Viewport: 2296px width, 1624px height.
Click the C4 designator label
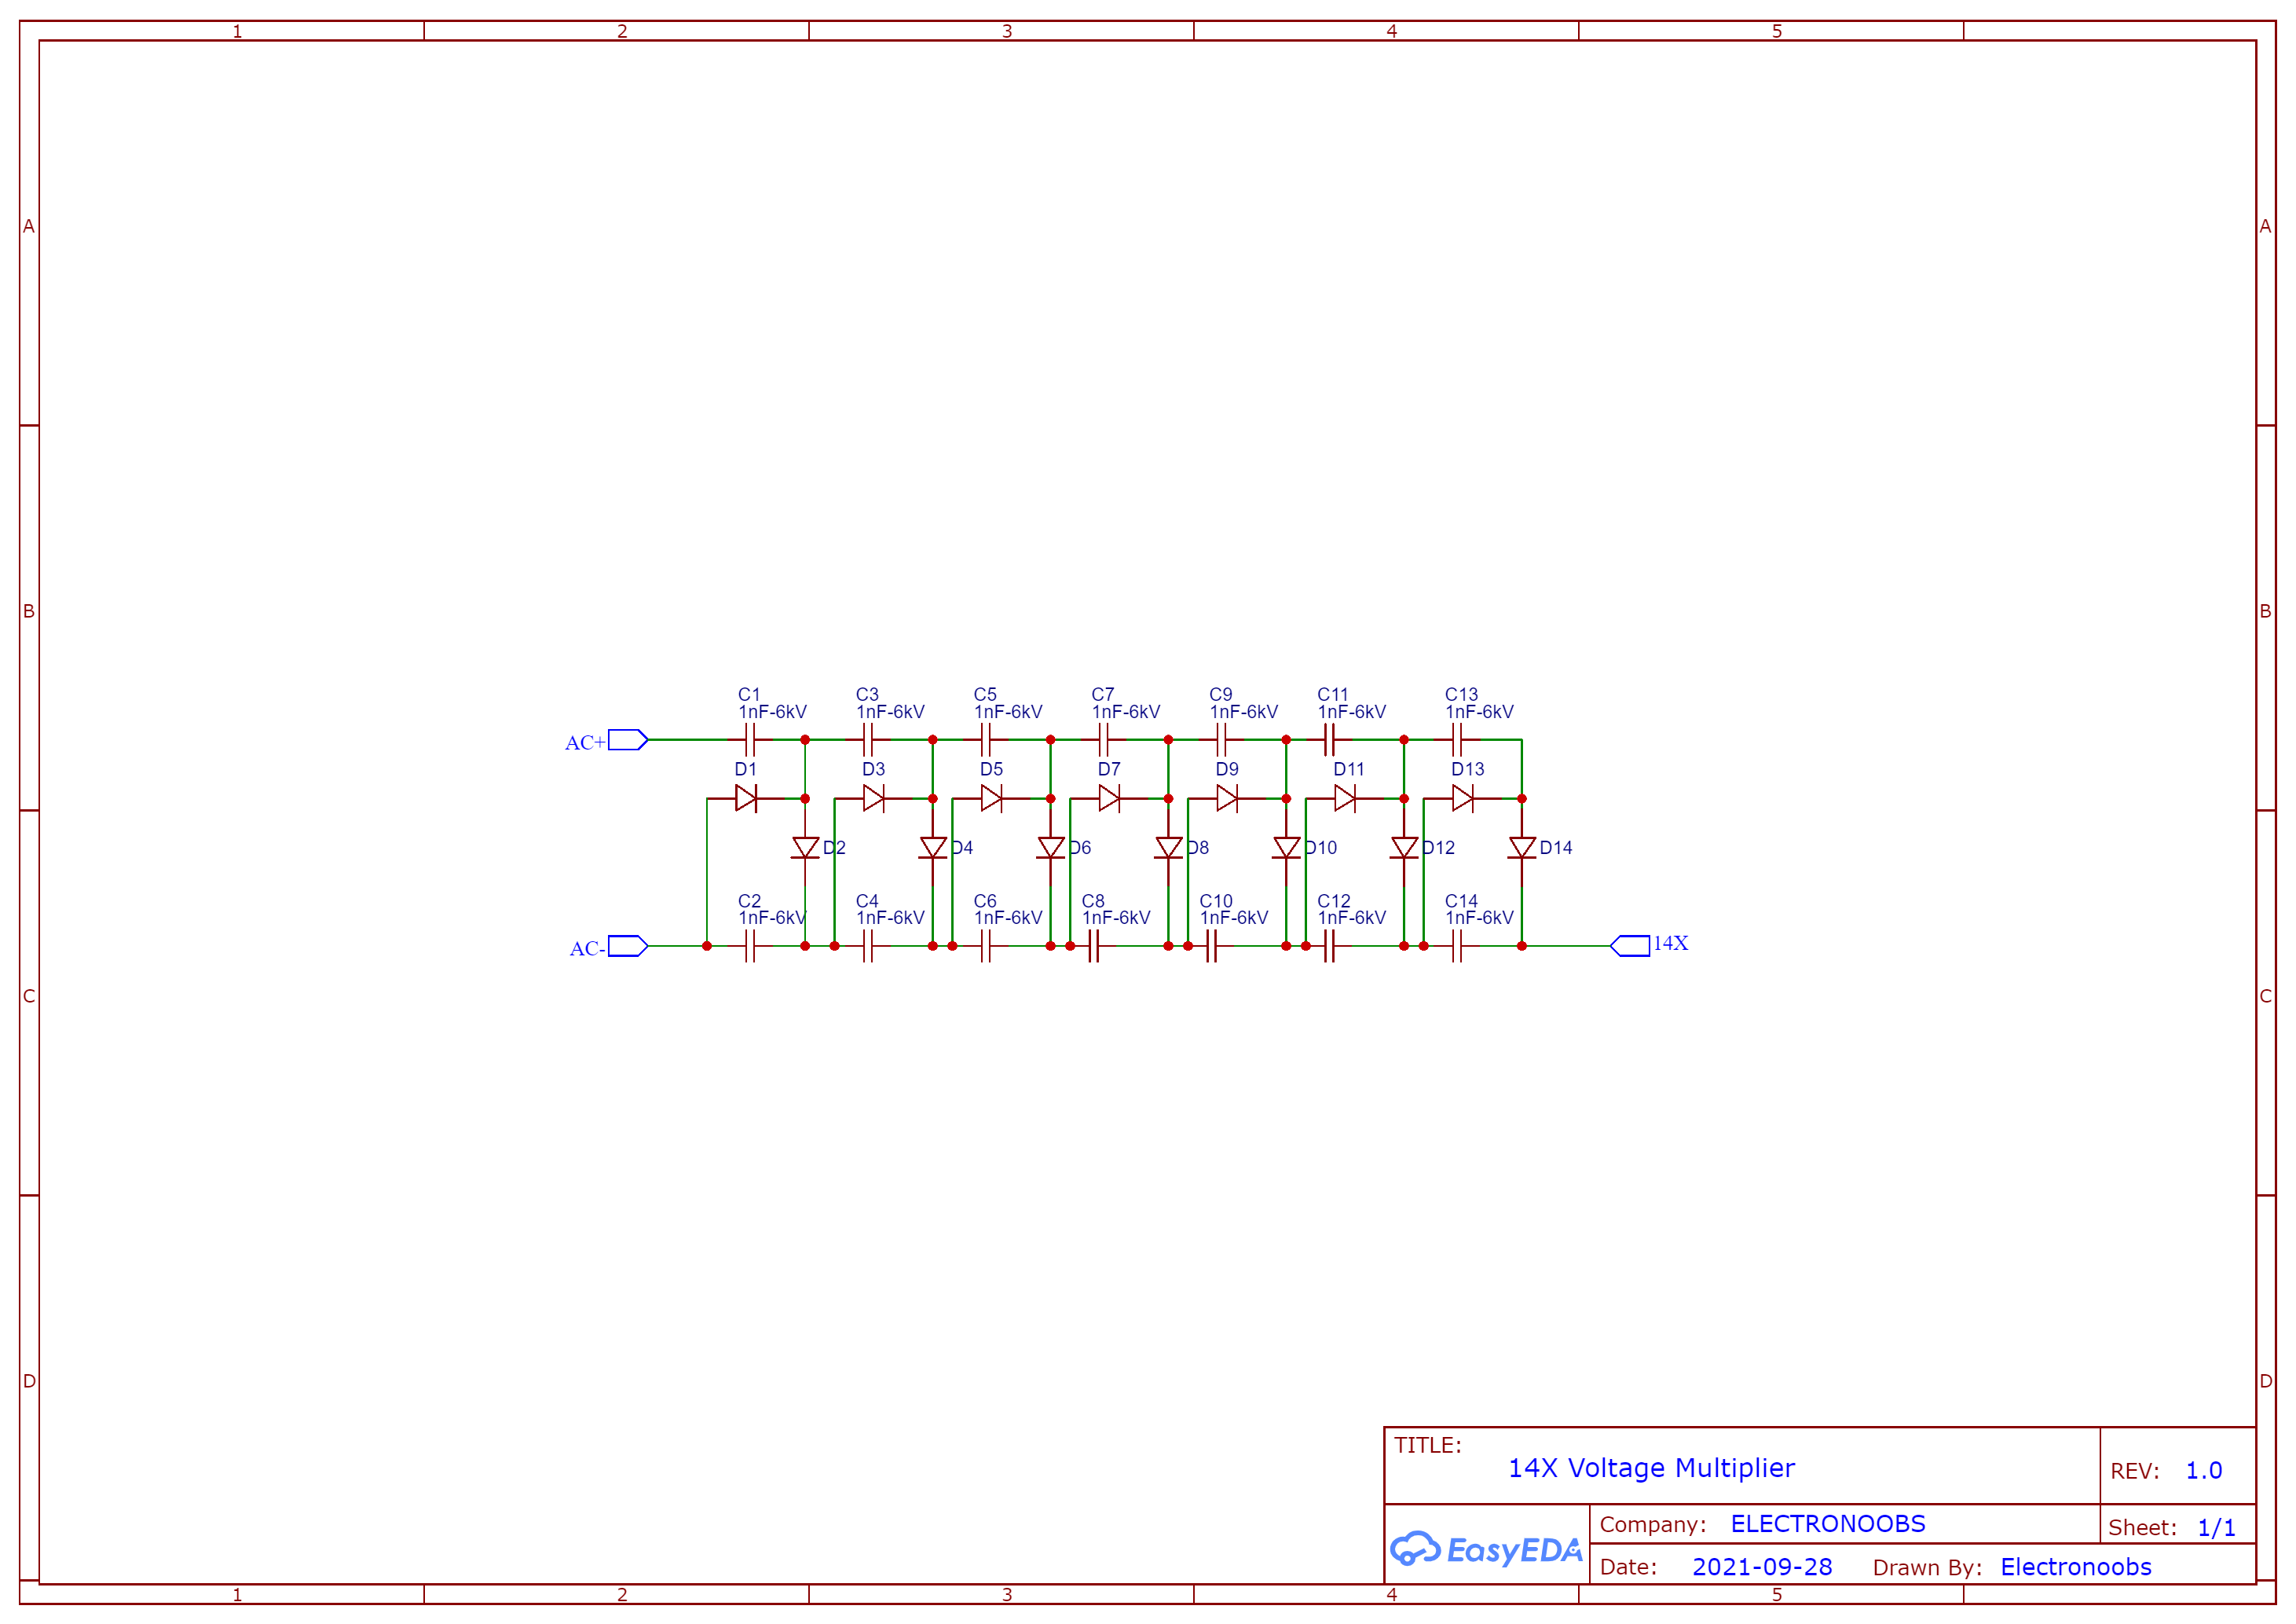coord(867,901)
